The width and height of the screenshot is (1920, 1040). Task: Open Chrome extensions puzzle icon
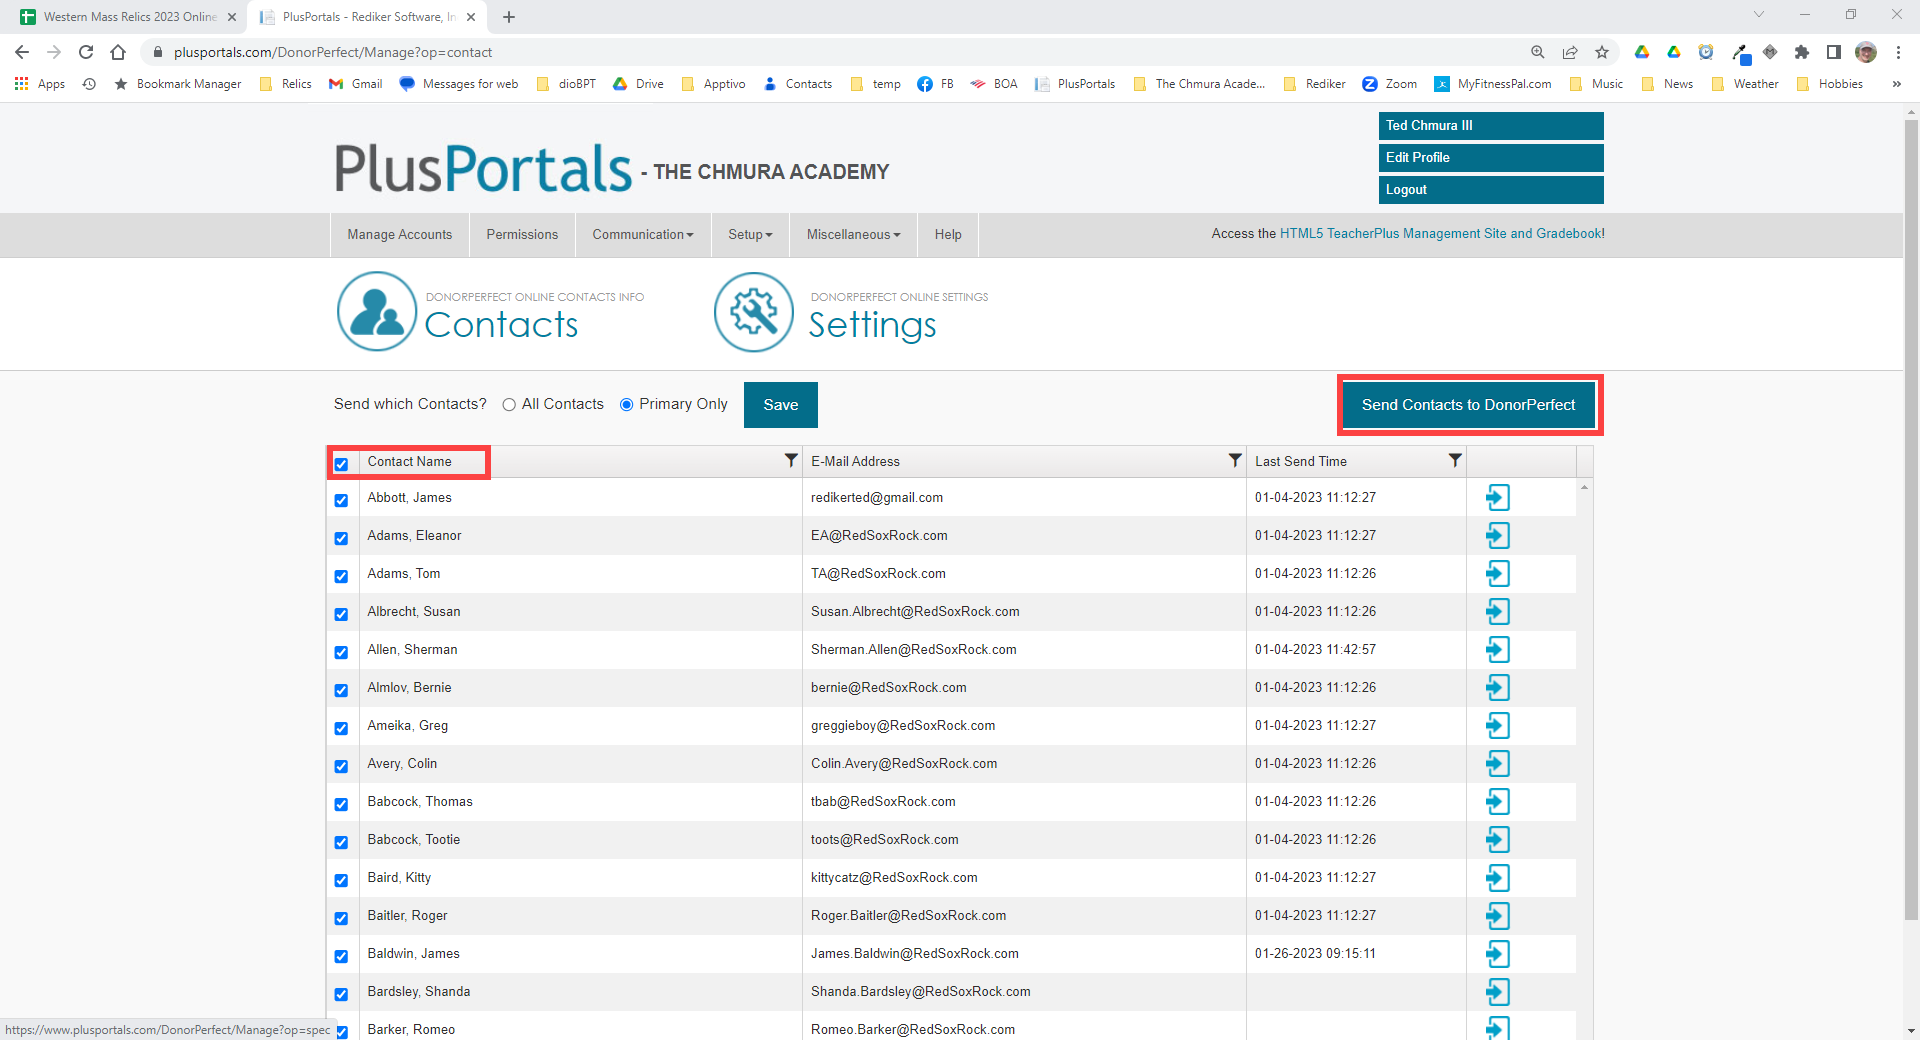coord(1802,52)
